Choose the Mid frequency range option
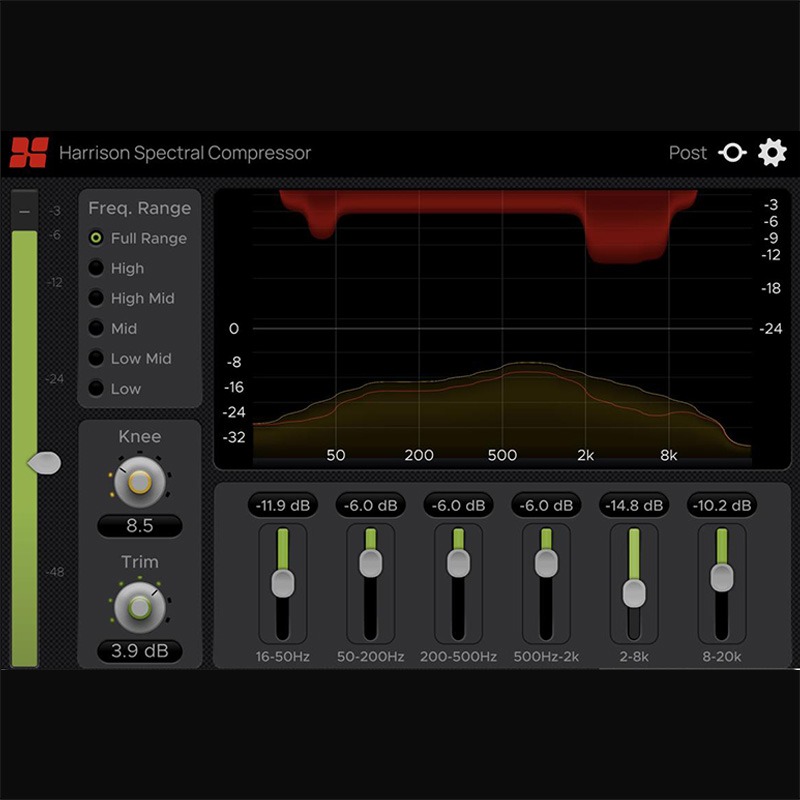 (96, 328)
